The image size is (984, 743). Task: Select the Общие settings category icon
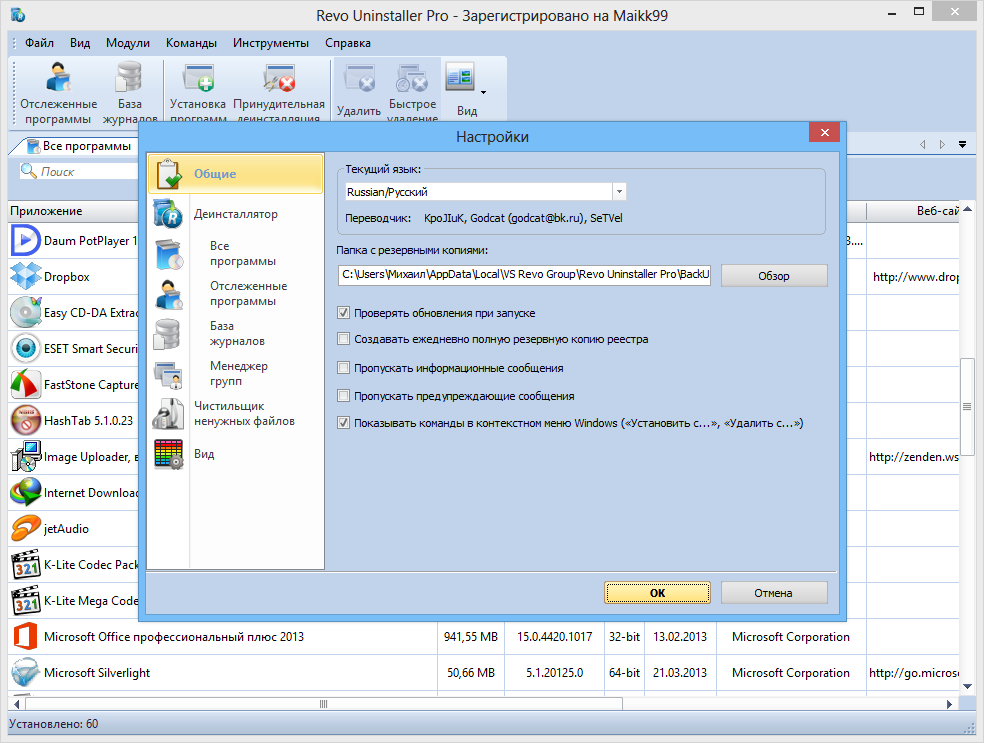(169, 173)
